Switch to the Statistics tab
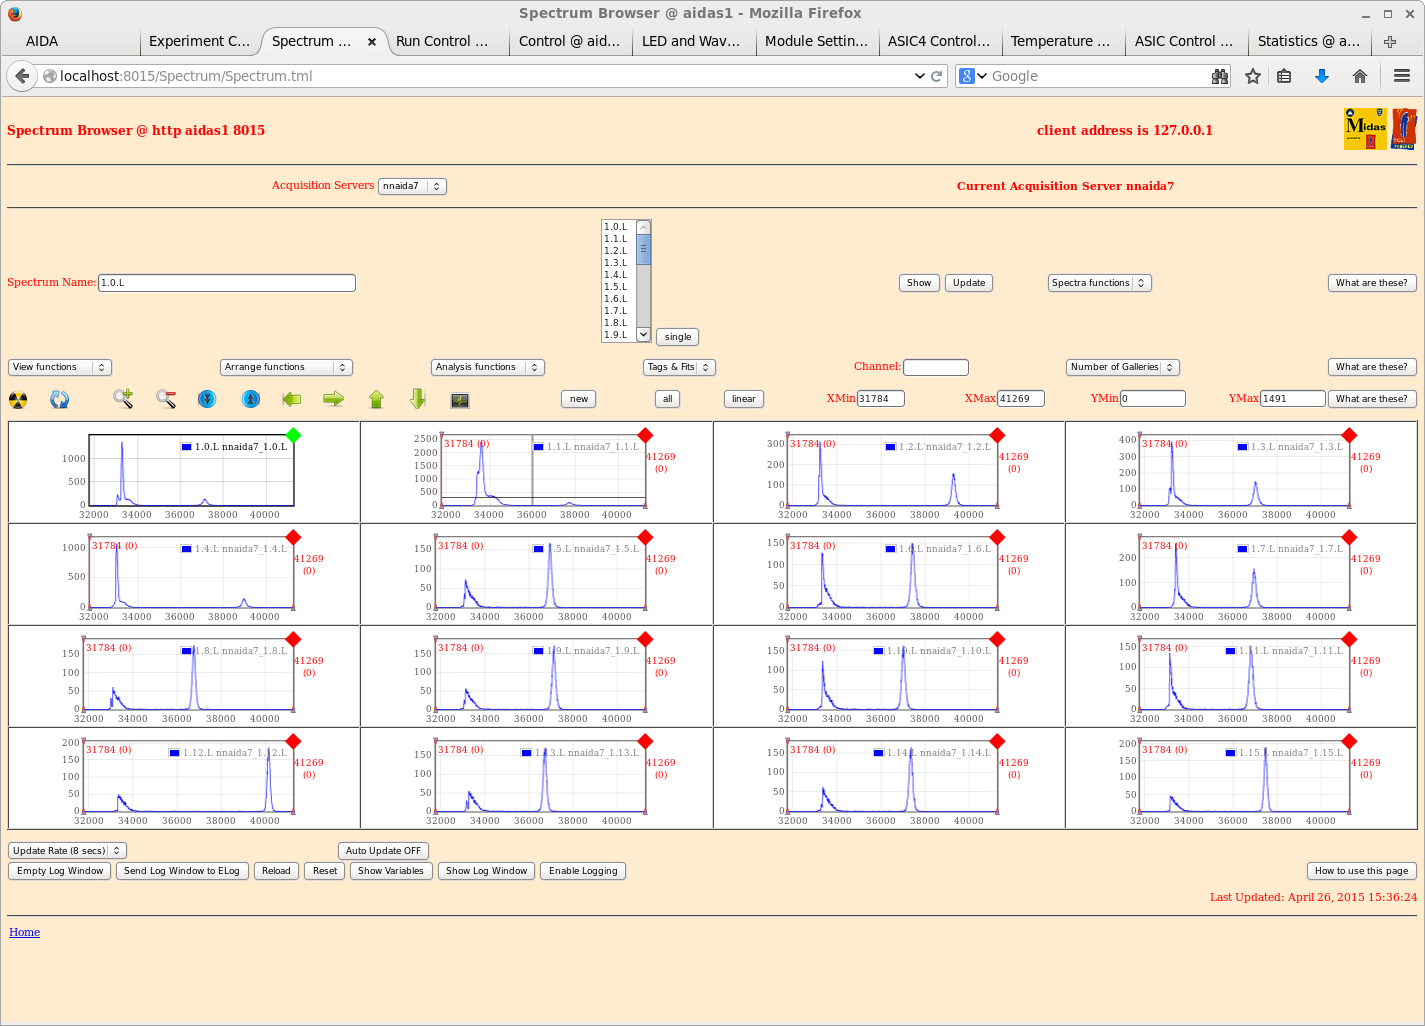This screenshot has height=1026, width=1425. click(1310, 41)
